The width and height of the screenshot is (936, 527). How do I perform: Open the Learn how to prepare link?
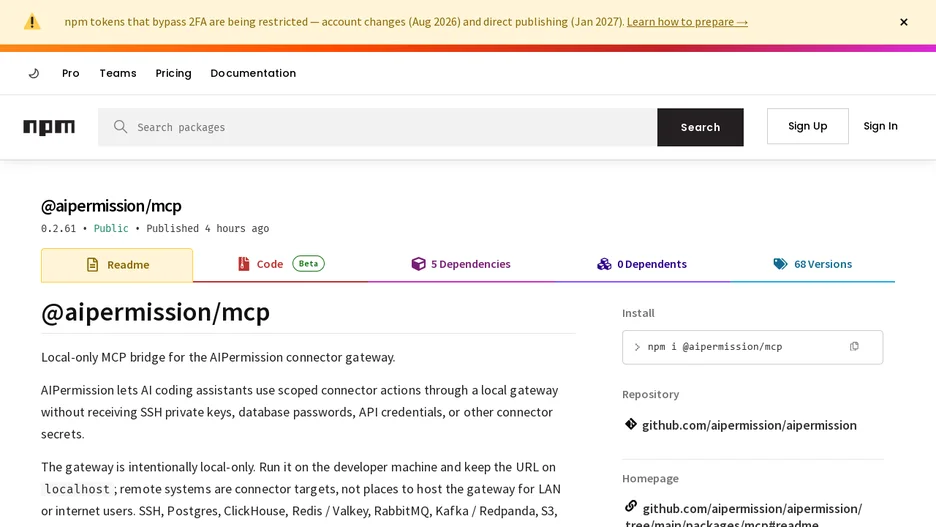tap(687, 21)
